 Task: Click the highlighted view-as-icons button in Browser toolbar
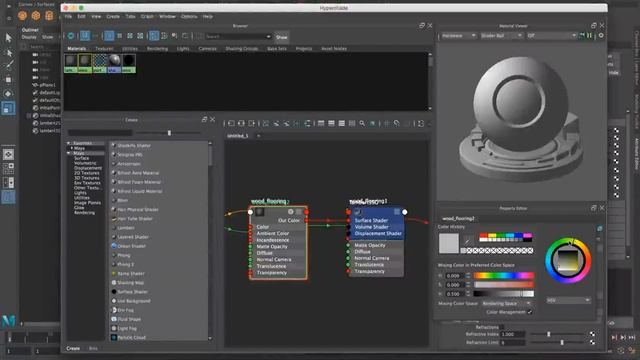coord(109,36)
